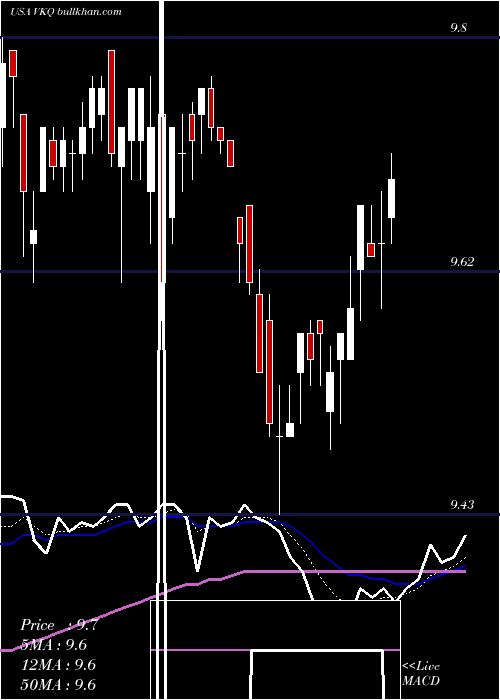Click the Price : 9.7 readout
Screen dimensions: 500x700
pyautogui.click(x=59, y=625)
